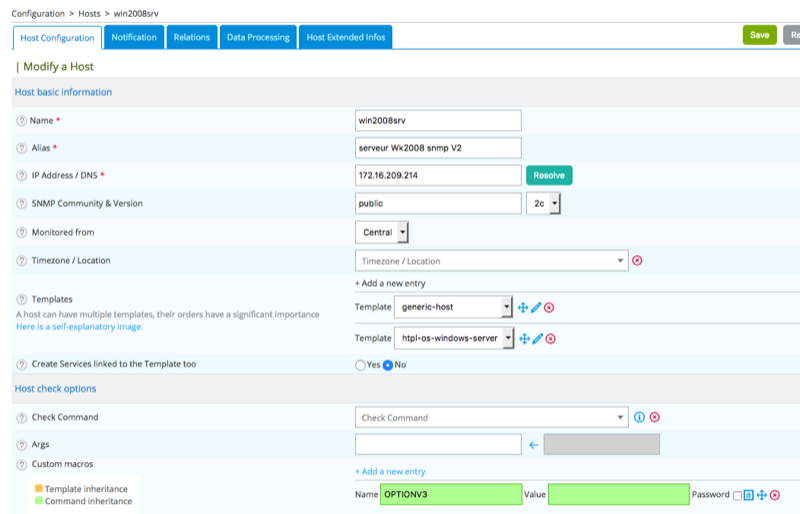This screenshot has height=514, width=800.
Task: Delete the OPTIONV3 custom macro
Action: click(x=775, y=495)
